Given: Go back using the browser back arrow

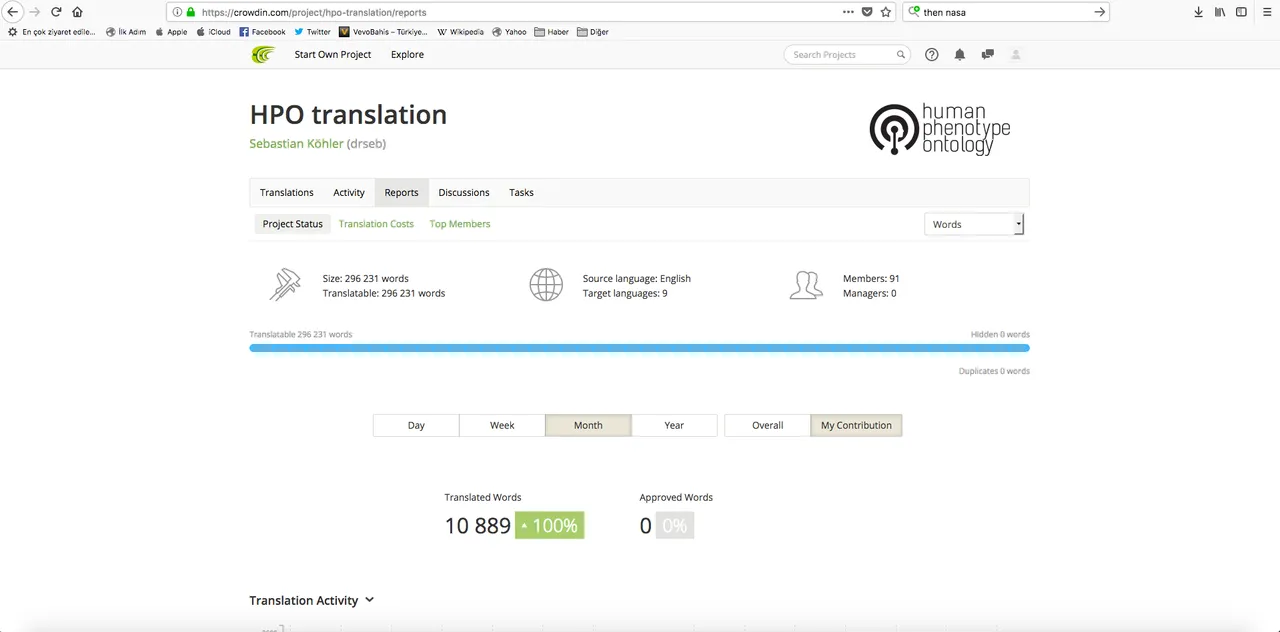Looking at the screenshot, I should click(12, 12).
